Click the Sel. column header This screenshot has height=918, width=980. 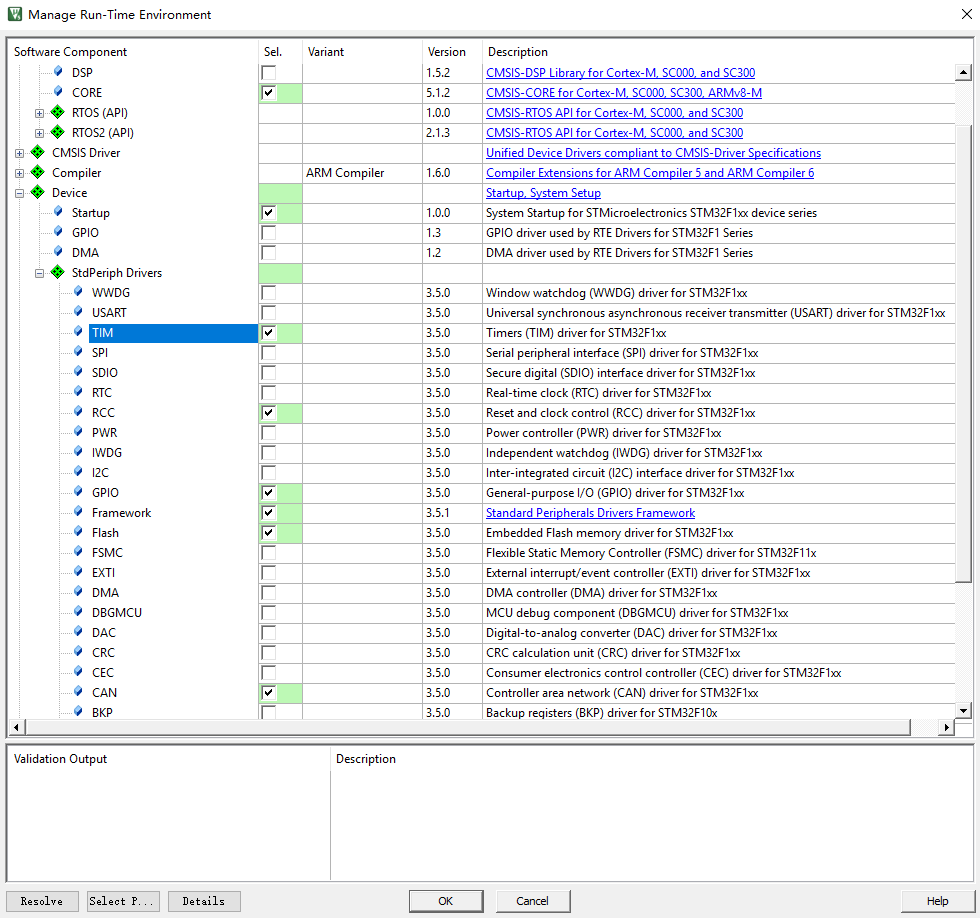click(281, 51)
